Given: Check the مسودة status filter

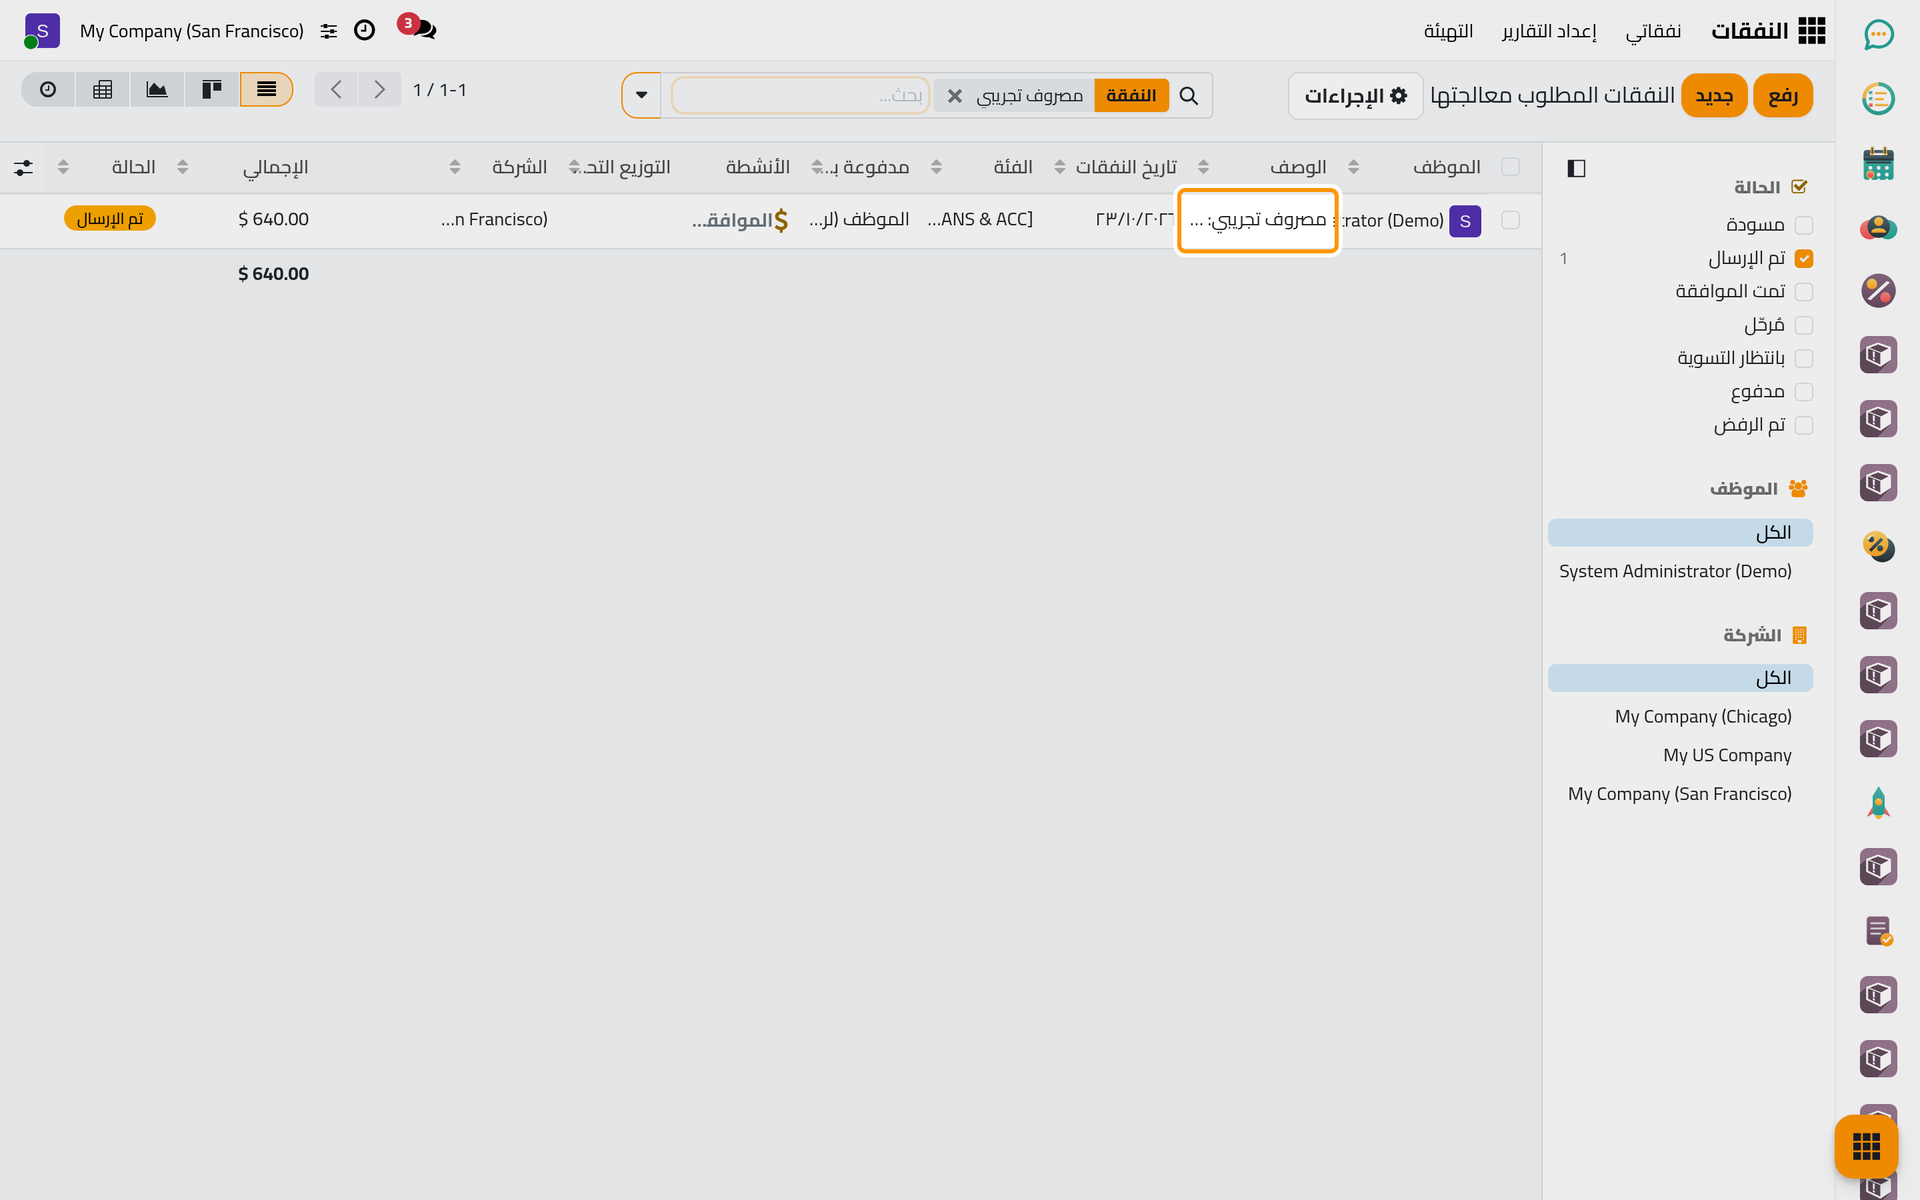Looking at the screenshot, I should [1804, 225].
